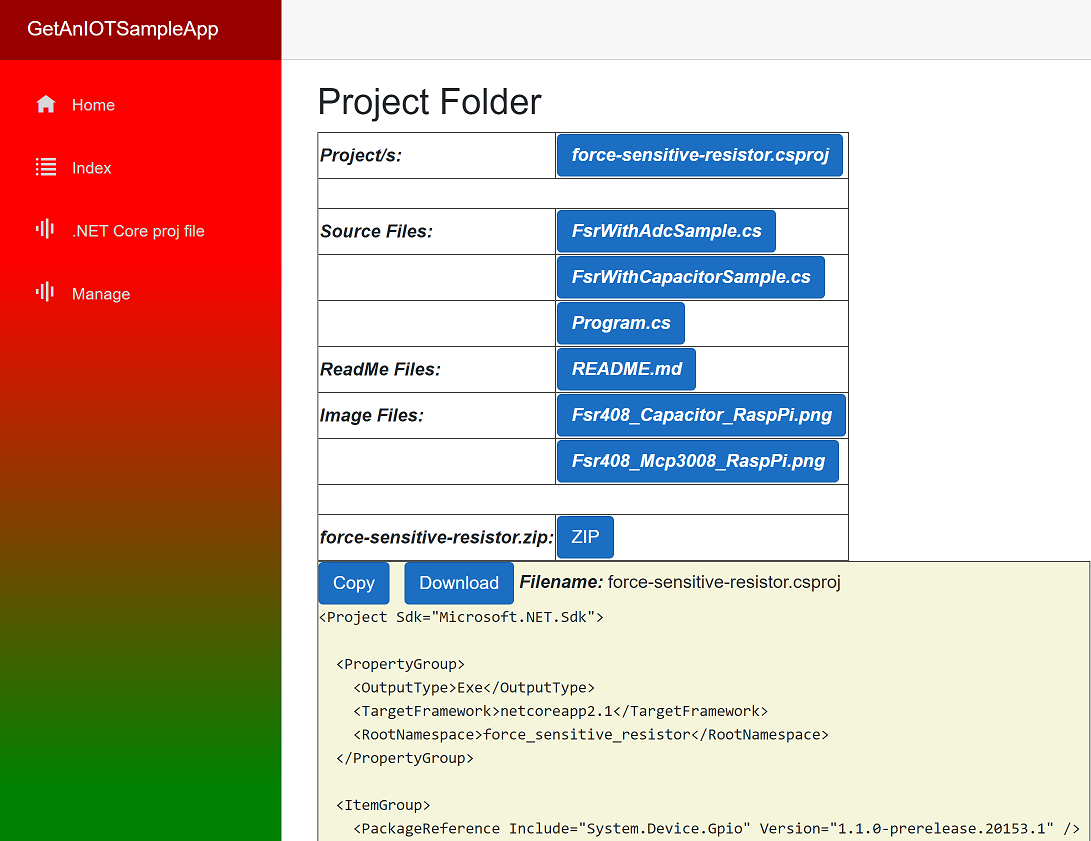The image size is (1091, 841).
Task: Click the 'Source Files:' label
Action: point(376,231)
